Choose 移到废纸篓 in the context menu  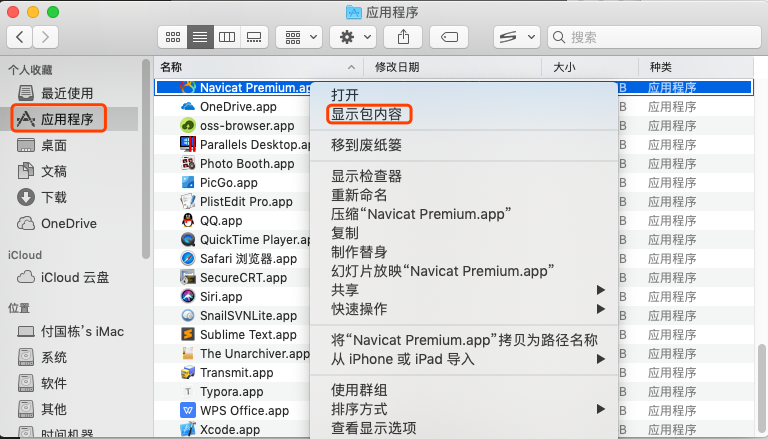[x=366, y=145]
